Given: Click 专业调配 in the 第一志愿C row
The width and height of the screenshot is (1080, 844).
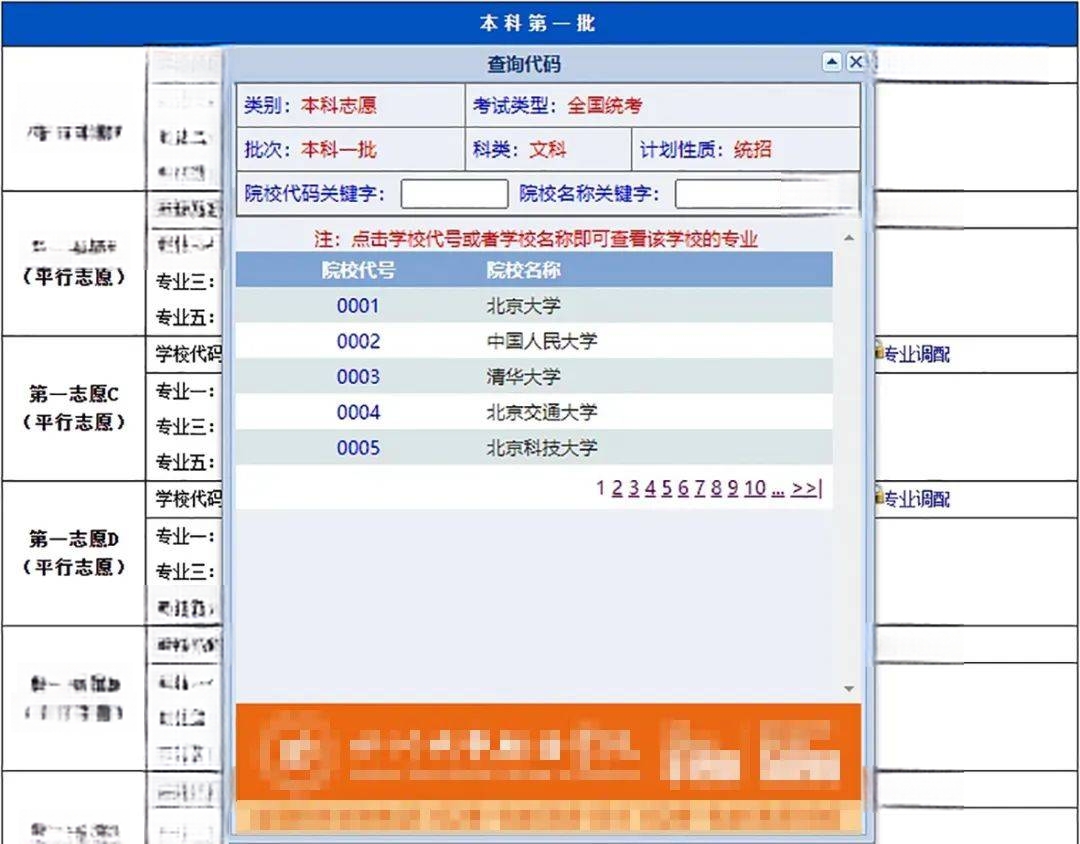Looking at the screenshot, I should point(915,354).
